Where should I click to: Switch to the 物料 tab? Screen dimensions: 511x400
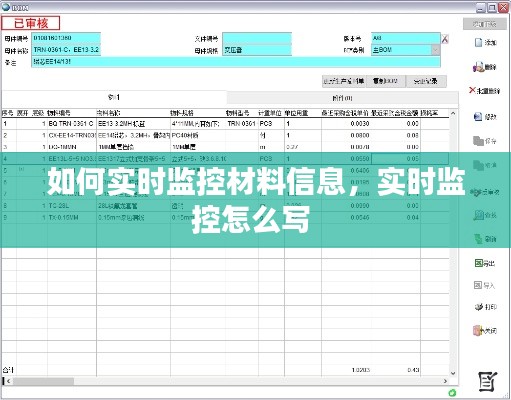[114, 97]
